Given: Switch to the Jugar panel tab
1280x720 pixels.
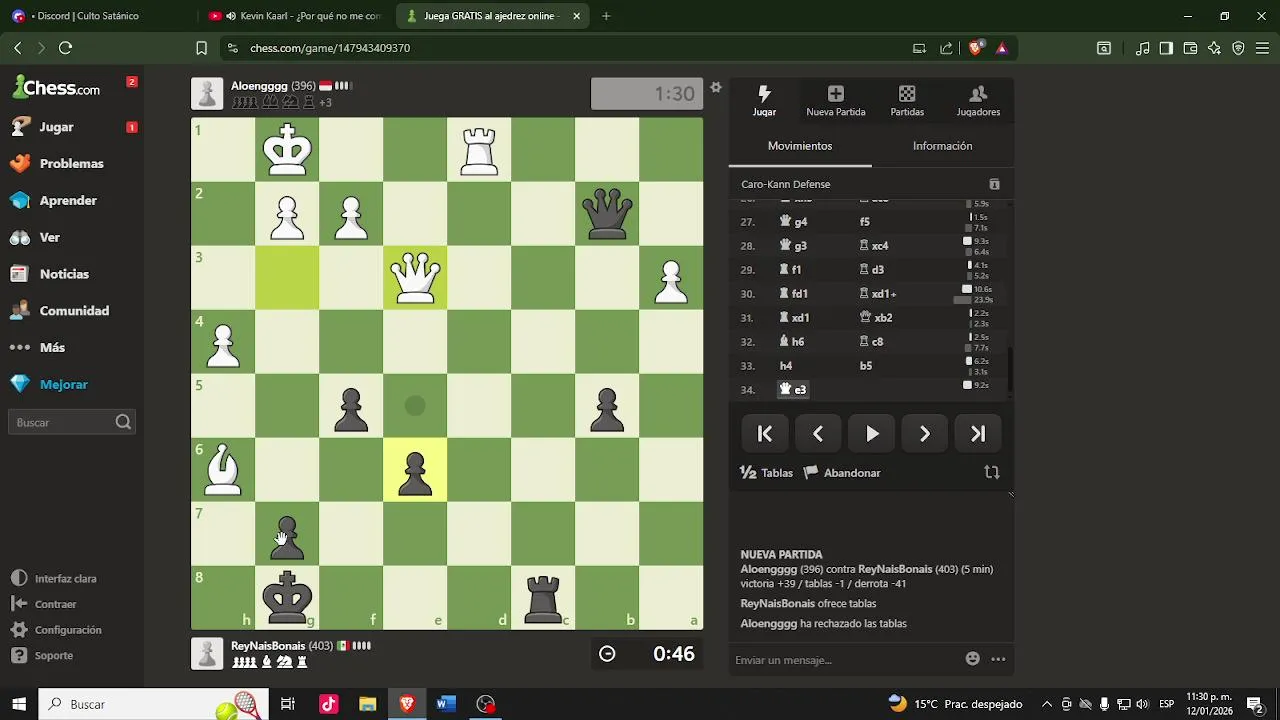Looking at the screenshot, I should point(764,101).
